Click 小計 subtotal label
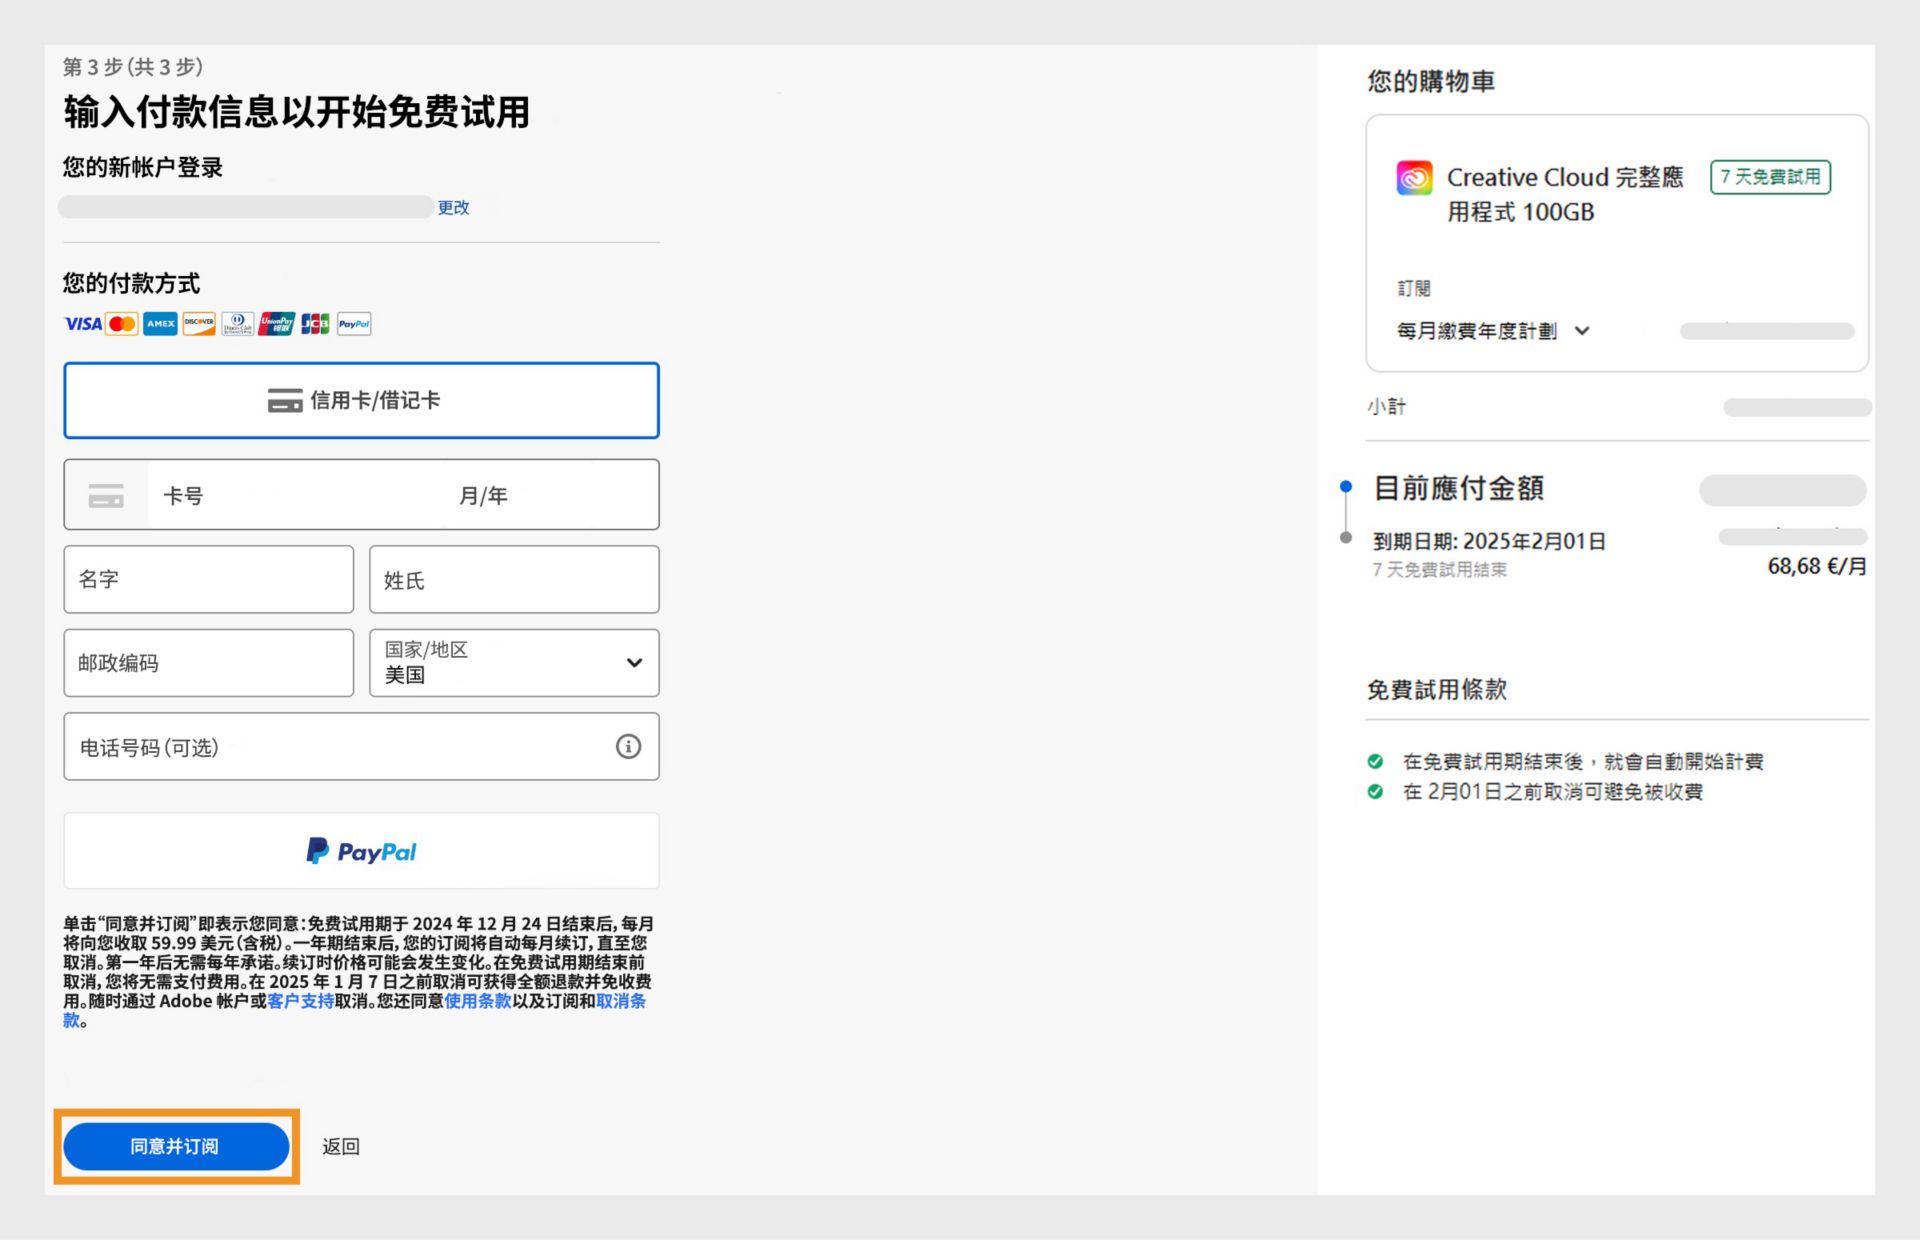This screenshot has width=1920, height=1240. (x=1386, y=406)
